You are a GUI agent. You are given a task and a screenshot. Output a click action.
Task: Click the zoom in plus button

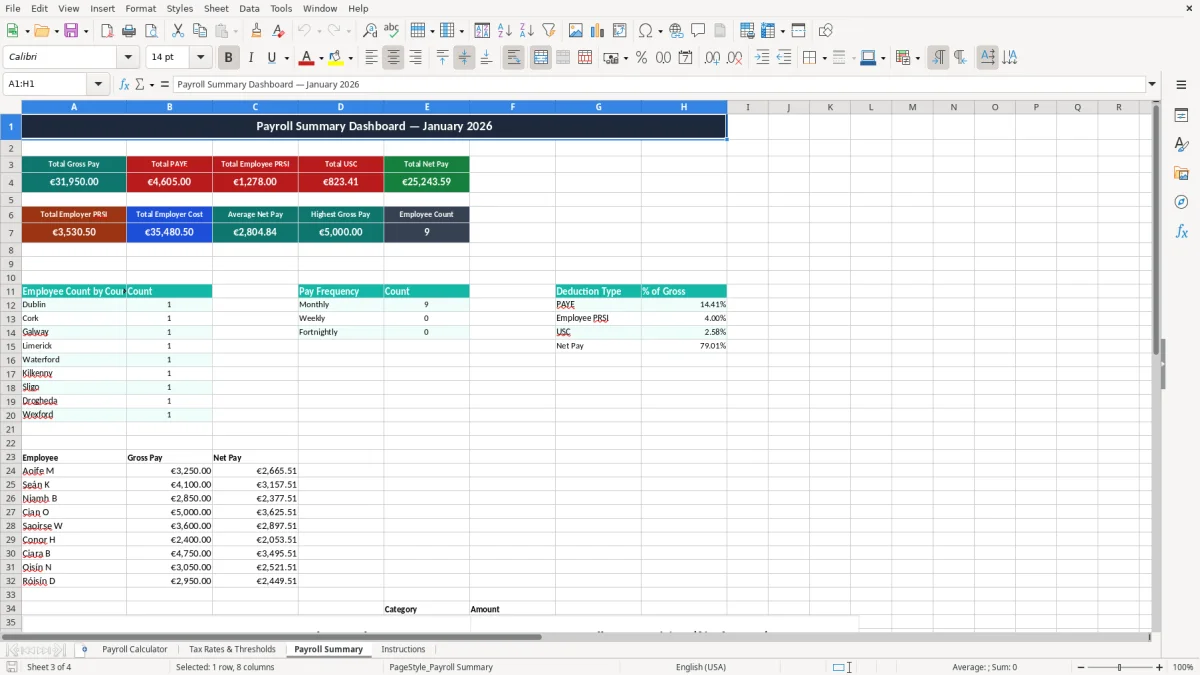point(1160,667)
